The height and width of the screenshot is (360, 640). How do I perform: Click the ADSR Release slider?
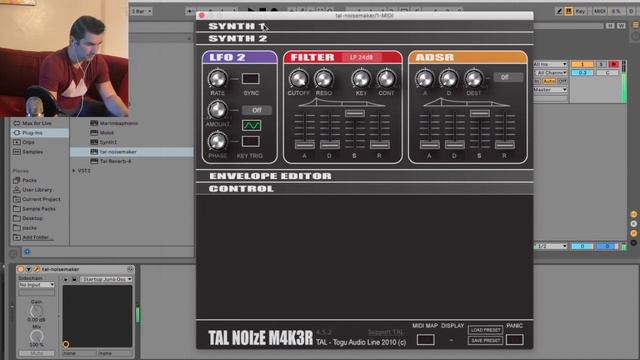pos(504,144)
